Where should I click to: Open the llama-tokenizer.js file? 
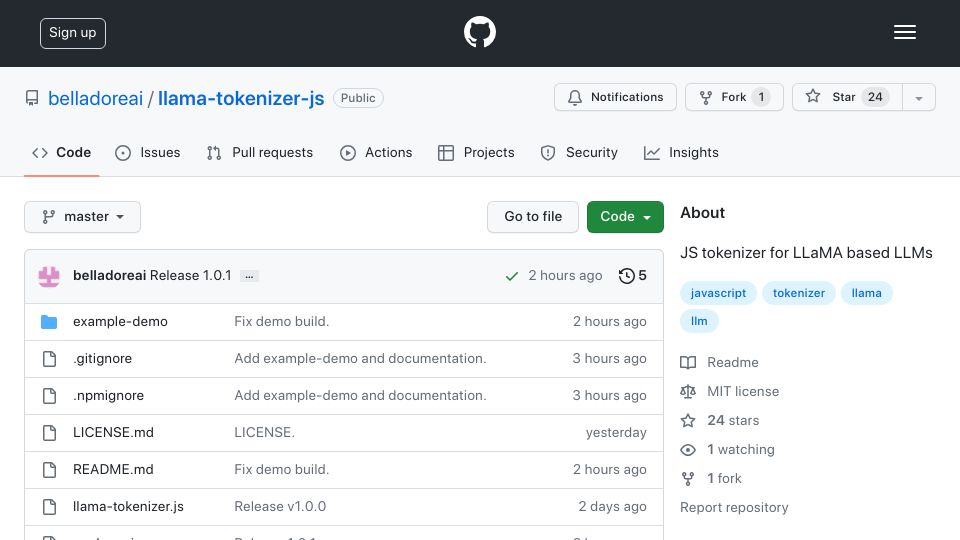click(128, 506)
